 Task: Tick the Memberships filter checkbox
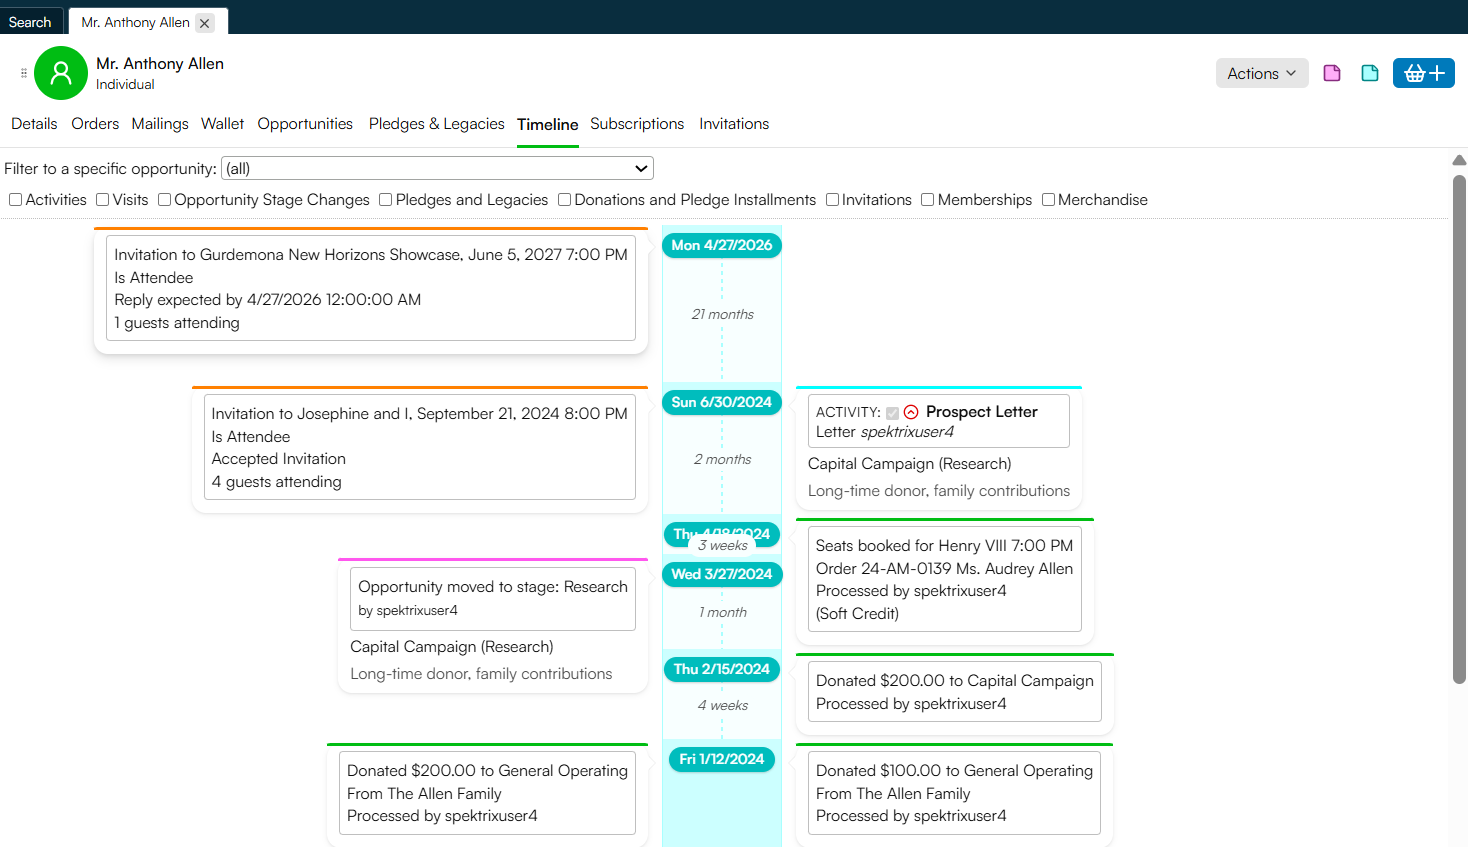tap(928, 200)
